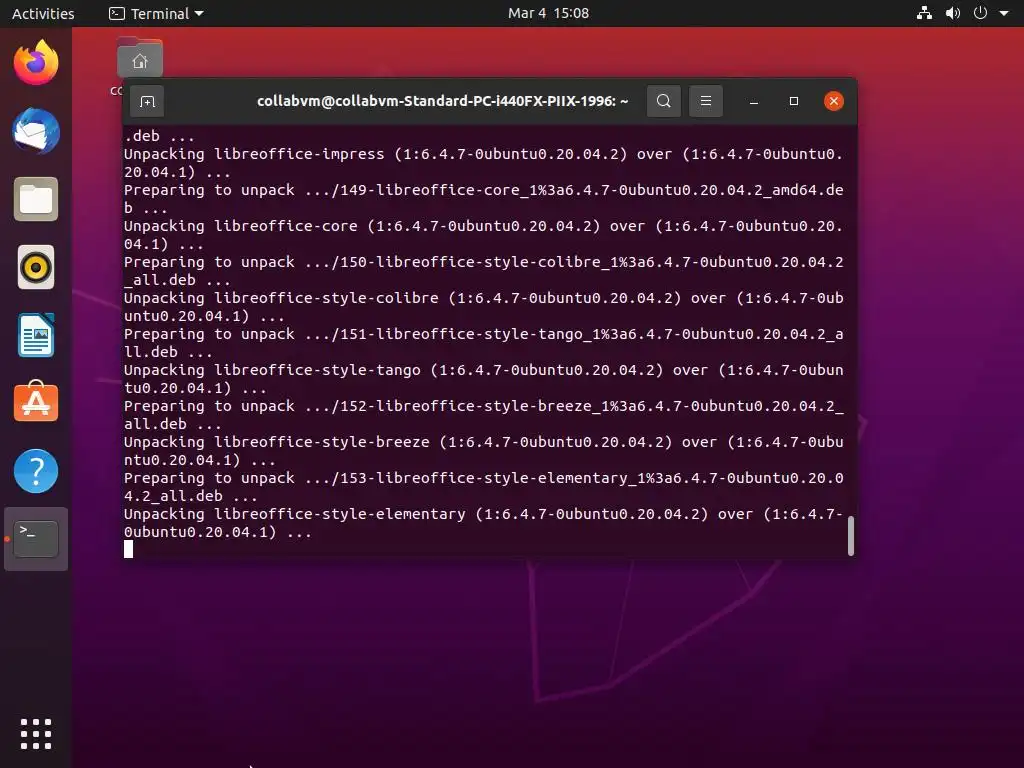Click the terminal cursor block

point(129,549)
